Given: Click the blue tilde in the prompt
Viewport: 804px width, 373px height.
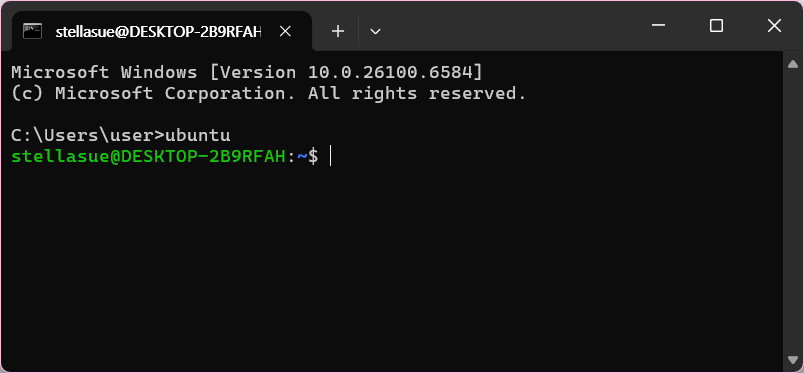Looking at the screenshot, I should pos(302,156).
